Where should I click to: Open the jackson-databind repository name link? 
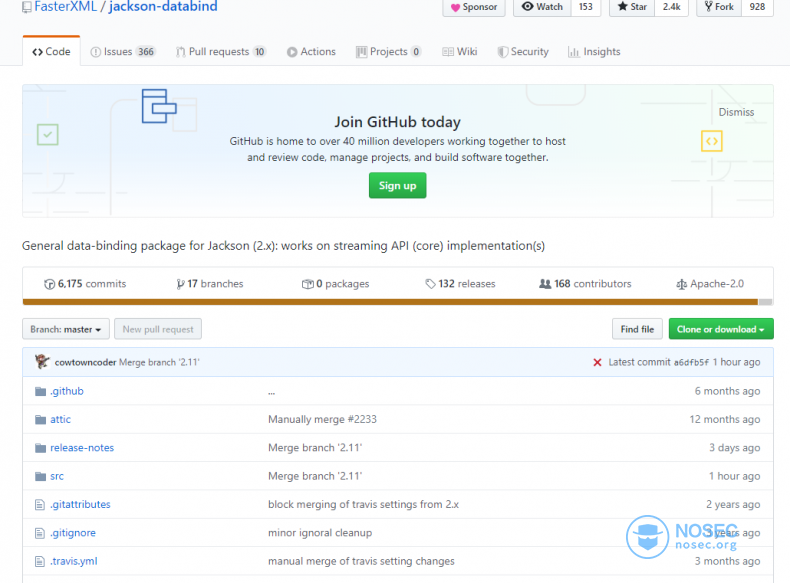pos(163,7)
